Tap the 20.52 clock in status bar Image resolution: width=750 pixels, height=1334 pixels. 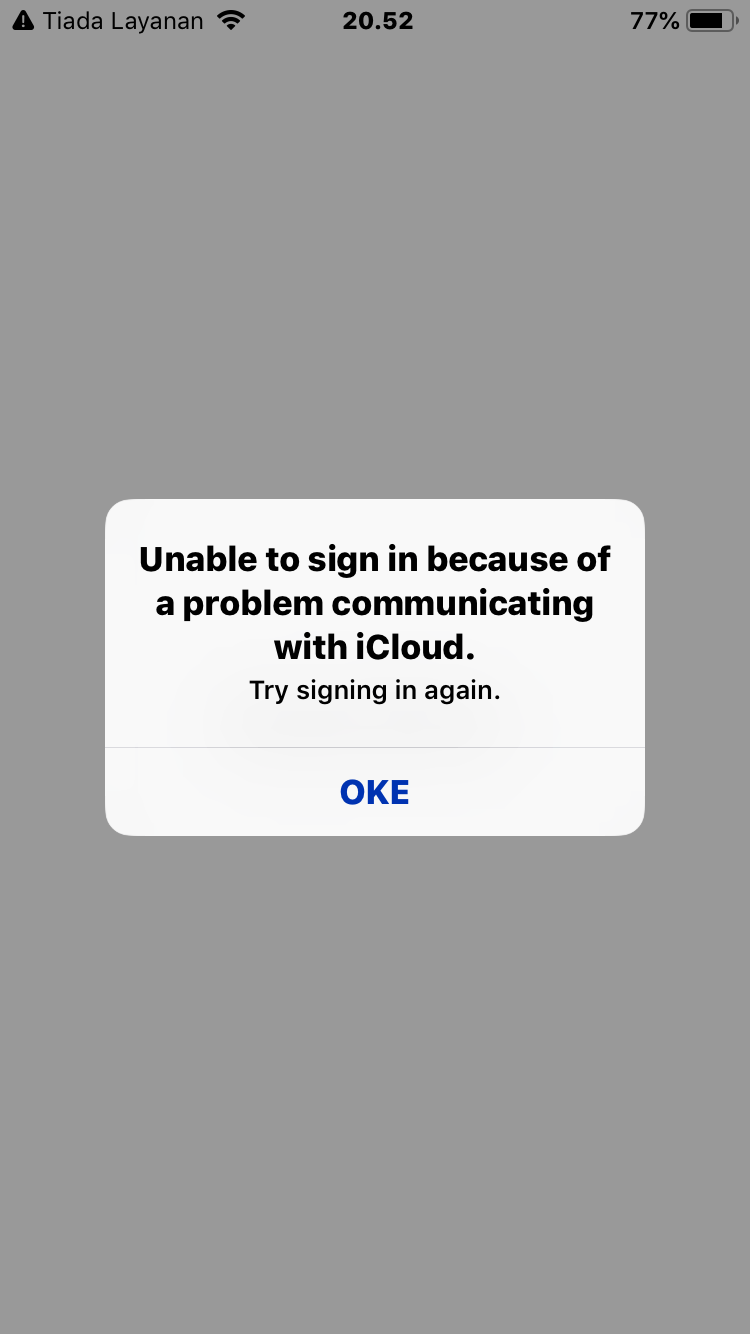point(378,20)
